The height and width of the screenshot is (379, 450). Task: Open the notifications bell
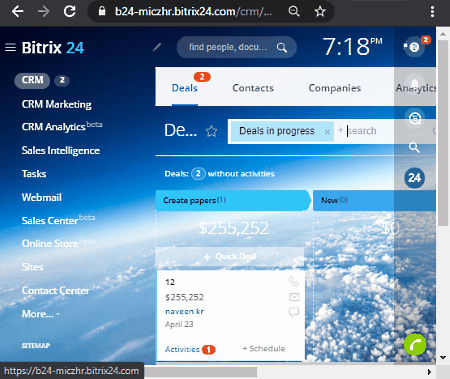[415, 83]
